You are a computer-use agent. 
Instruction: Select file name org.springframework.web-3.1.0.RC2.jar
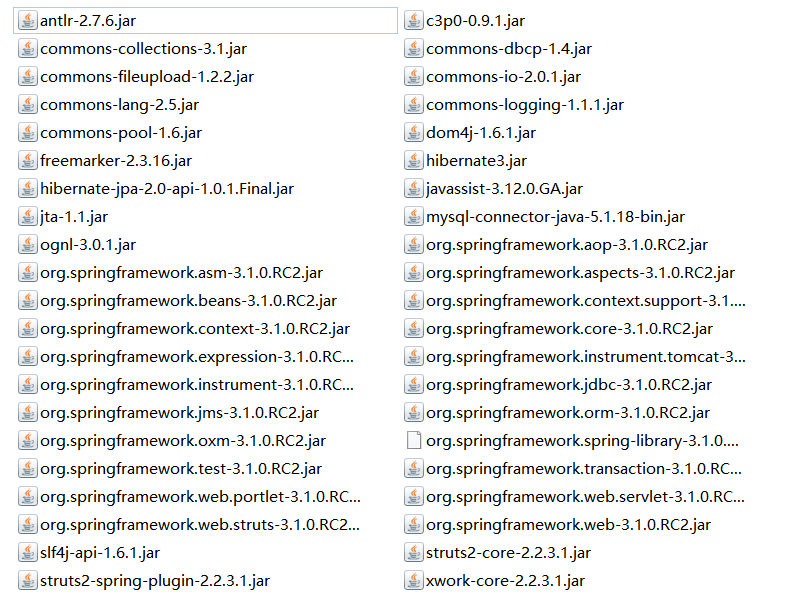[568, 525]
